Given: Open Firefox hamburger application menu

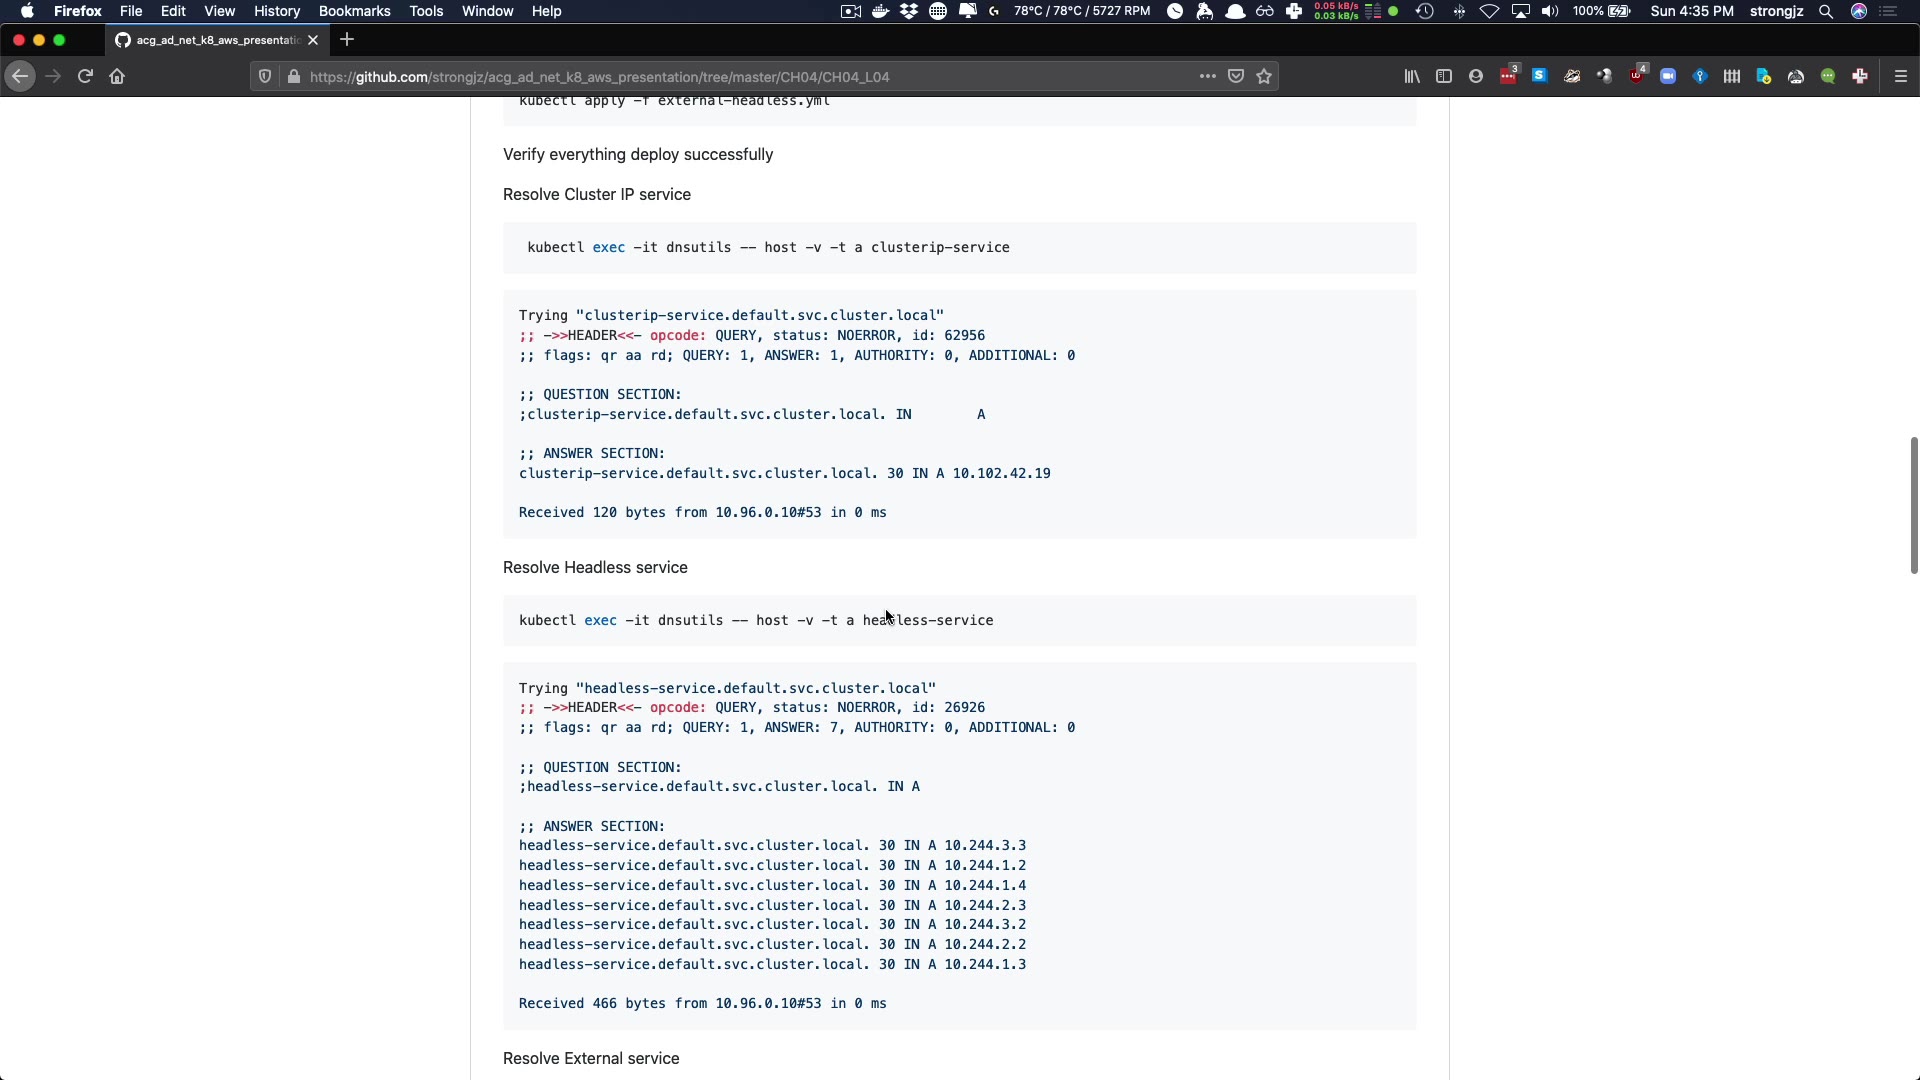Looking at the screenshot, I should coord(1901,76).
